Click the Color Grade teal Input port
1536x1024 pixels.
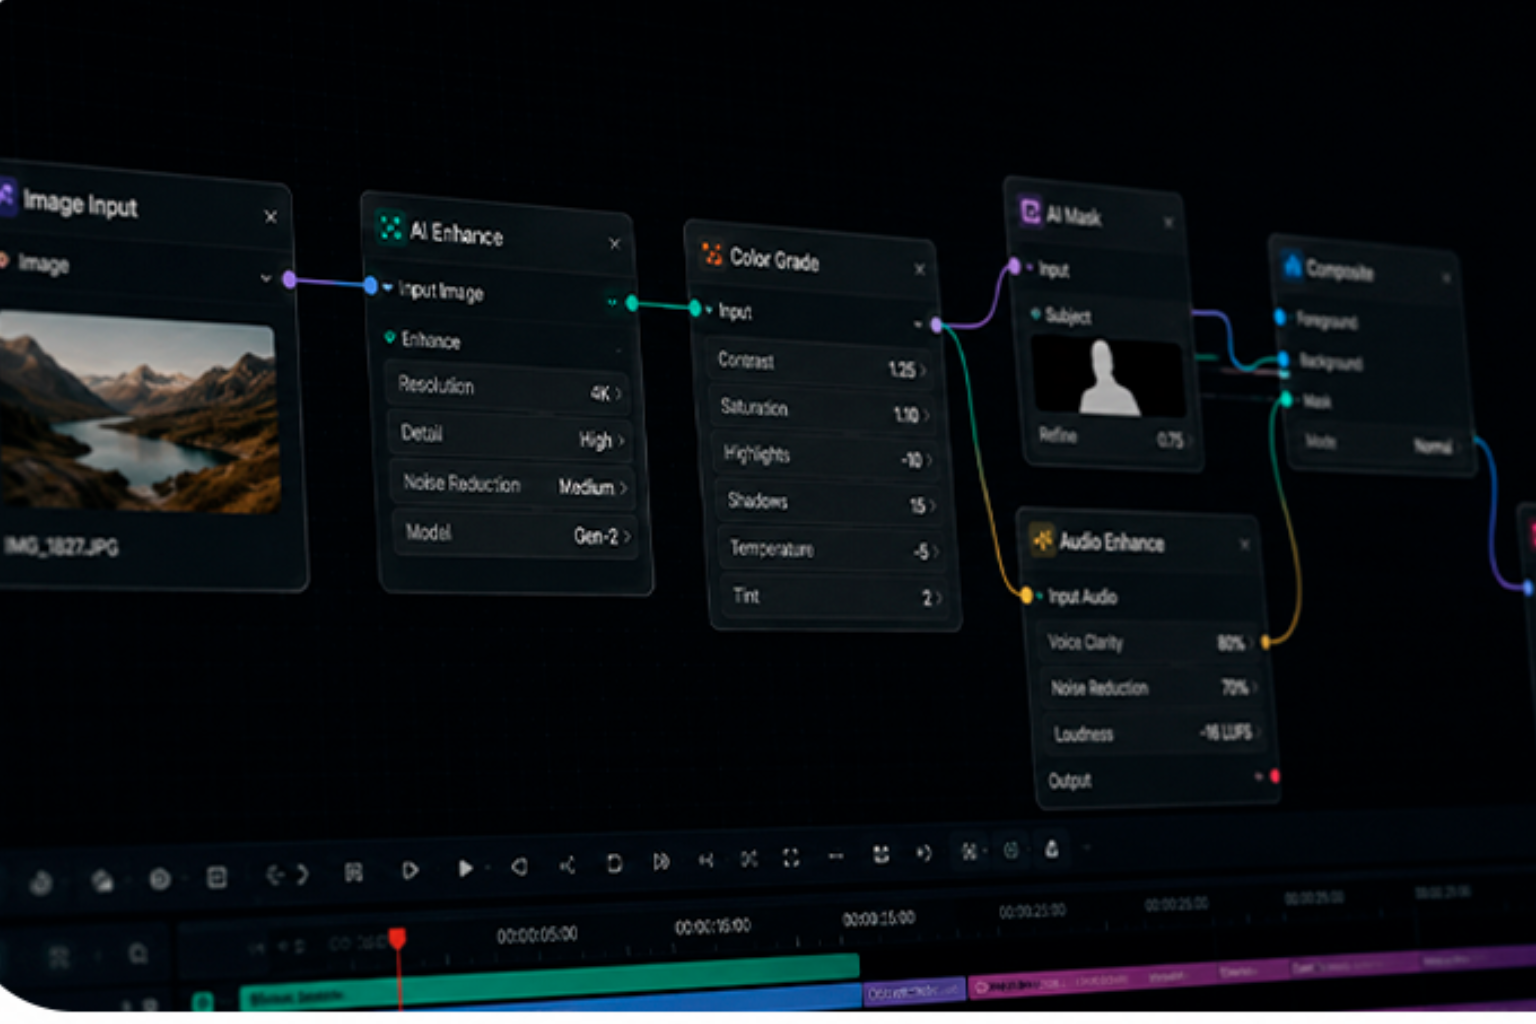695,308
